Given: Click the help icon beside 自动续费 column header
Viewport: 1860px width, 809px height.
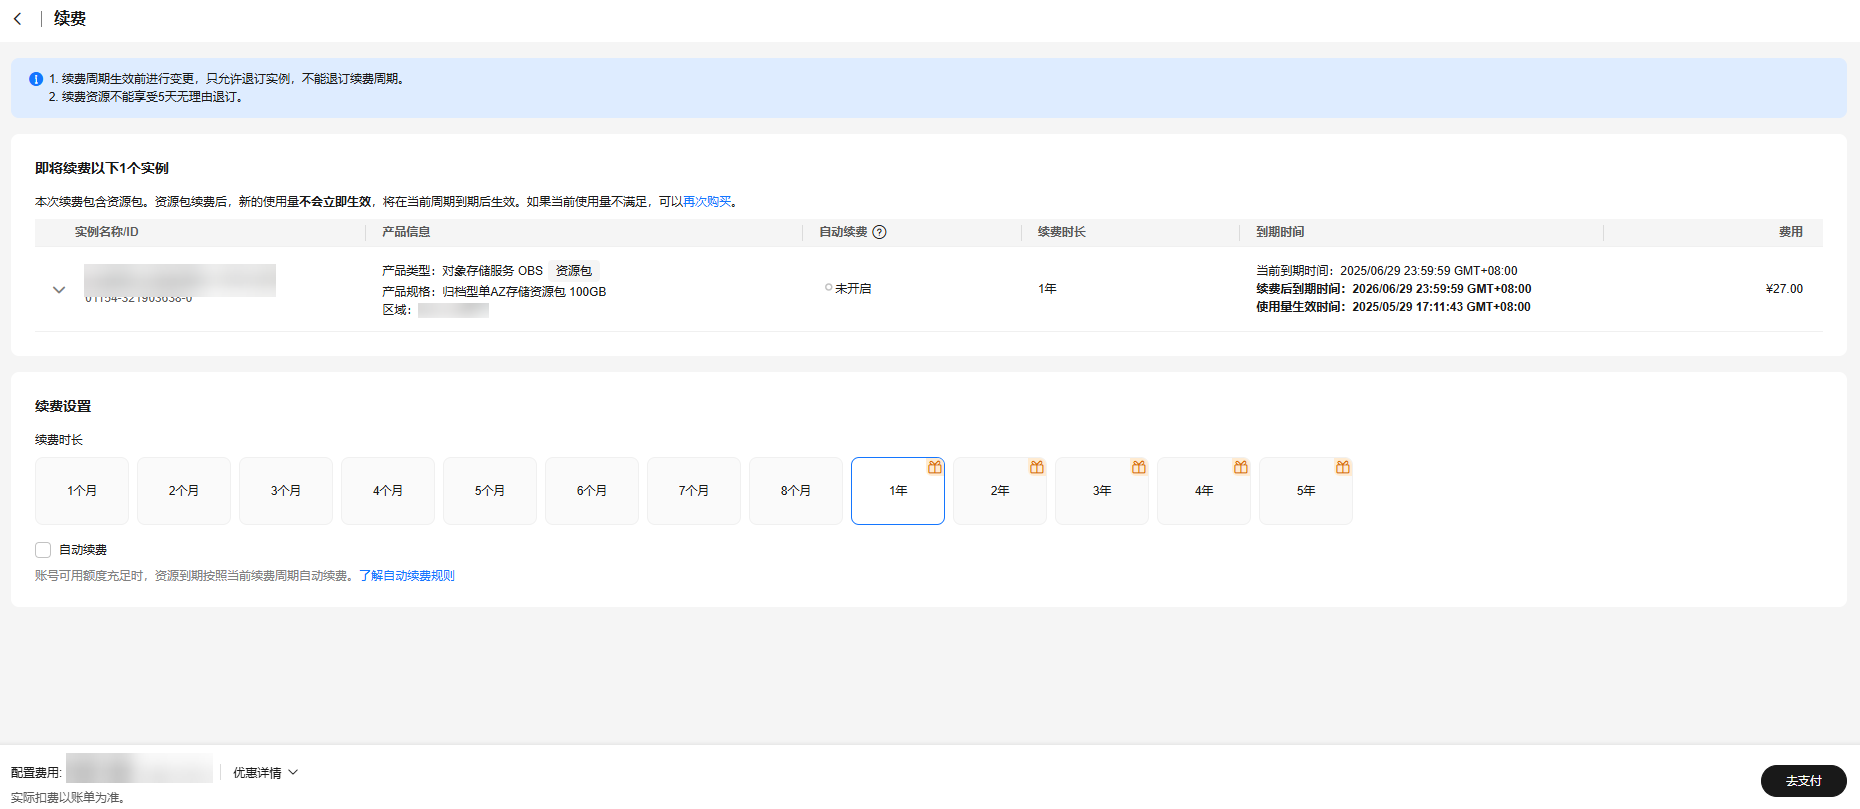Looking at the screenshot, I should pos(879,232).
